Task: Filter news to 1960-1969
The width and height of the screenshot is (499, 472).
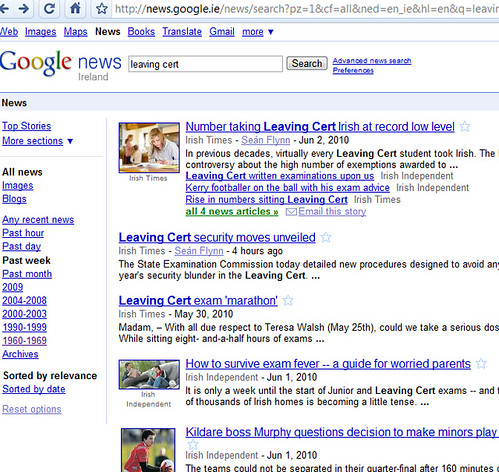Action: pyautogui.click(x=24, y=341)
